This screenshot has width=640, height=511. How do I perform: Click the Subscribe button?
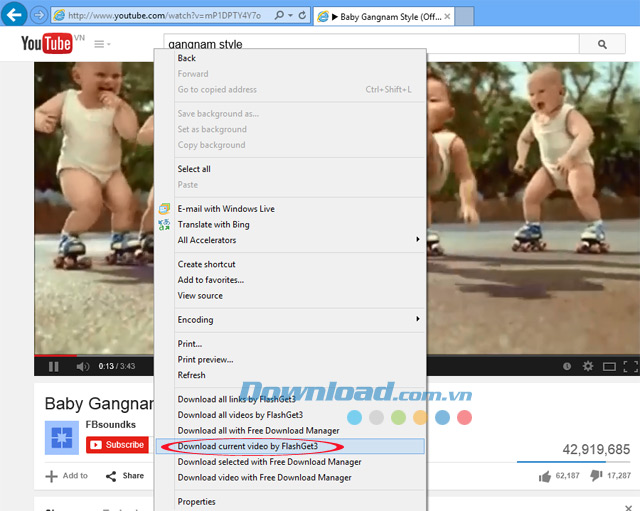(x=117, y=444)
